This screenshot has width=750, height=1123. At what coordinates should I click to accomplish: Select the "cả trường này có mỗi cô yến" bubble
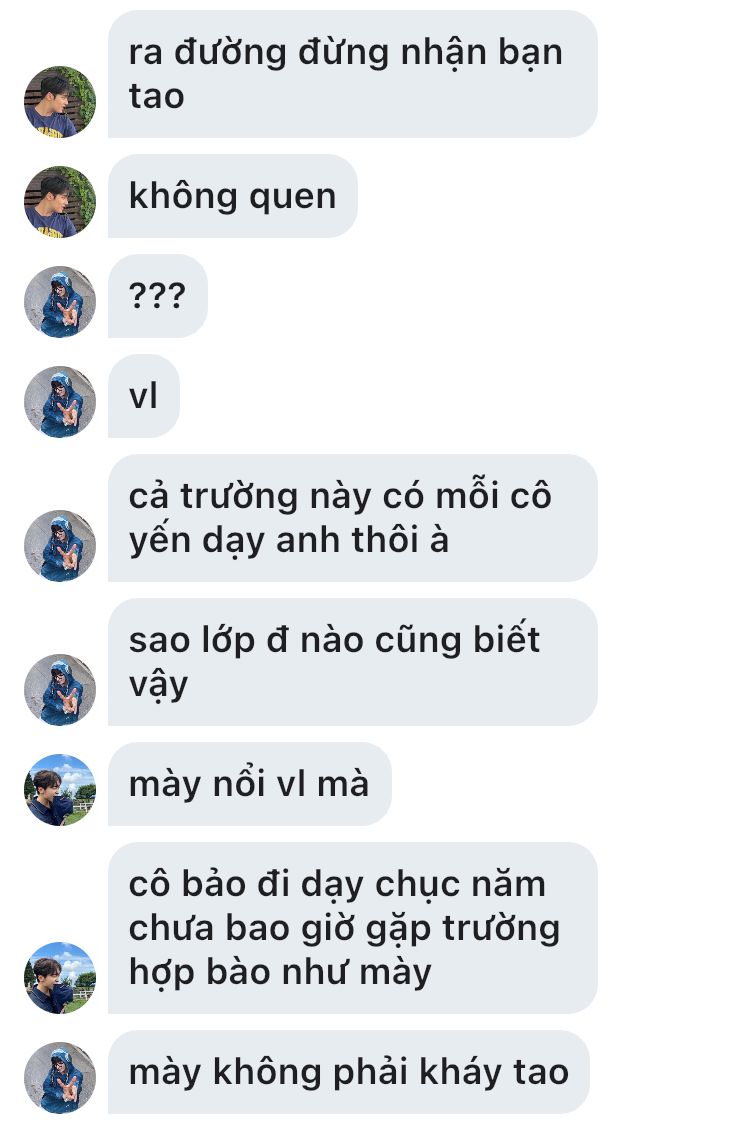352,518
